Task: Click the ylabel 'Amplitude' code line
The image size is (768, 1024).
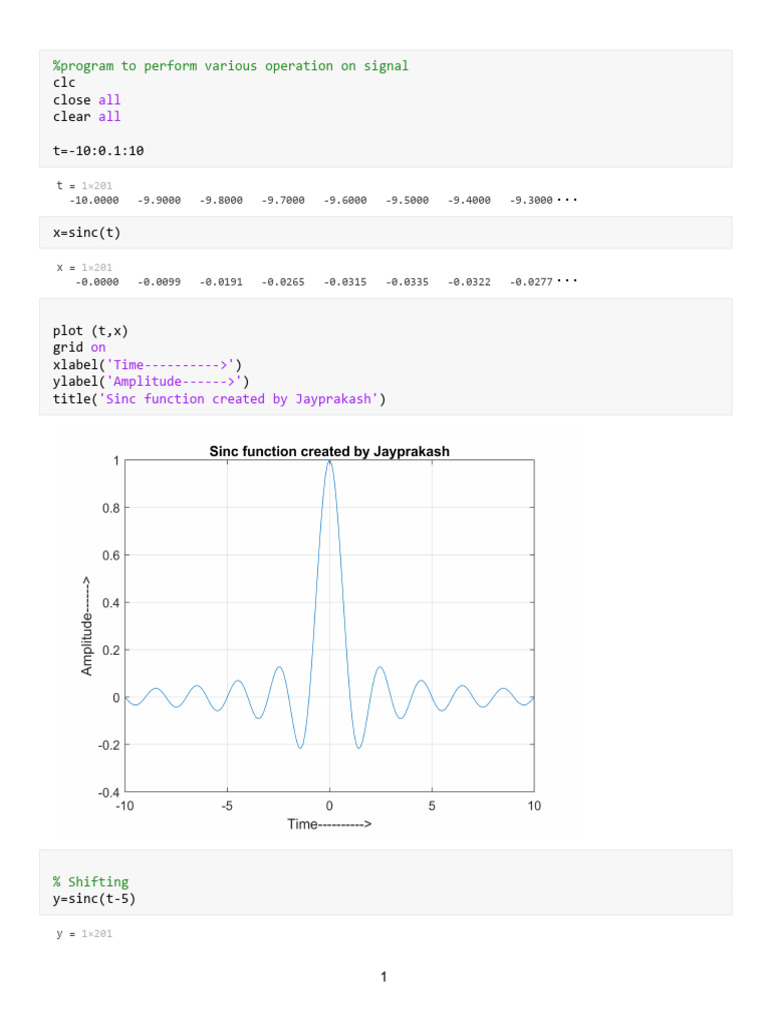Action: click(x=151, y=381)
